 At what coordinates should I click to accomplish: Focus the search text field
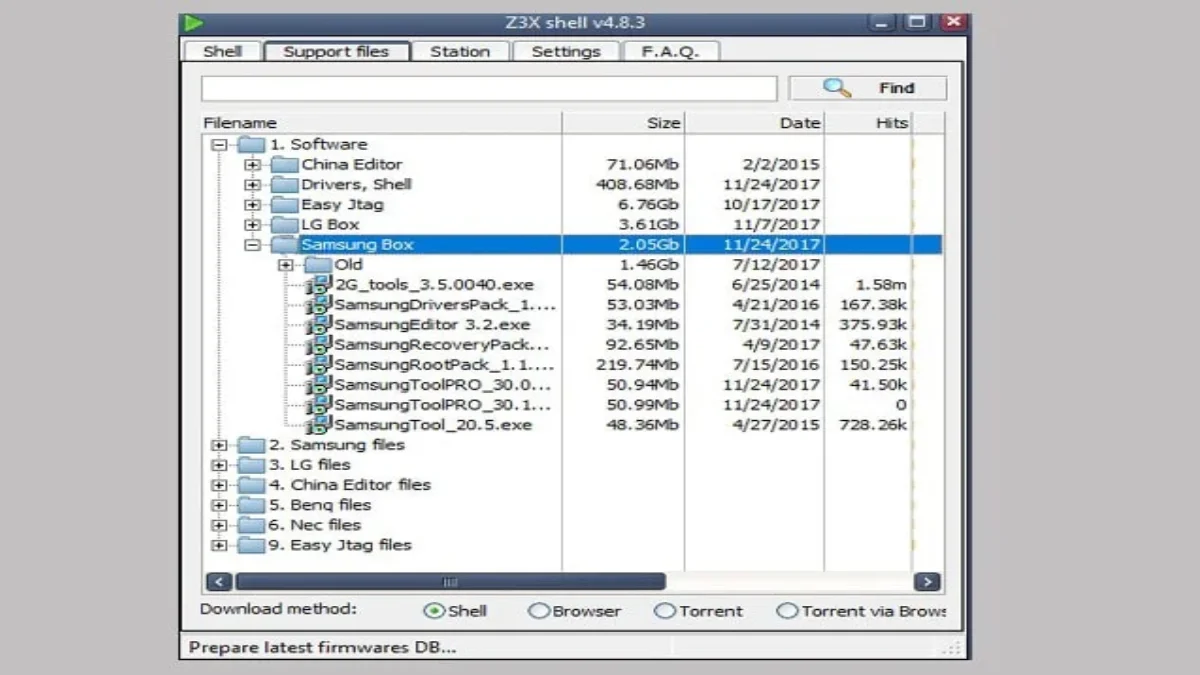pos(489,88)
